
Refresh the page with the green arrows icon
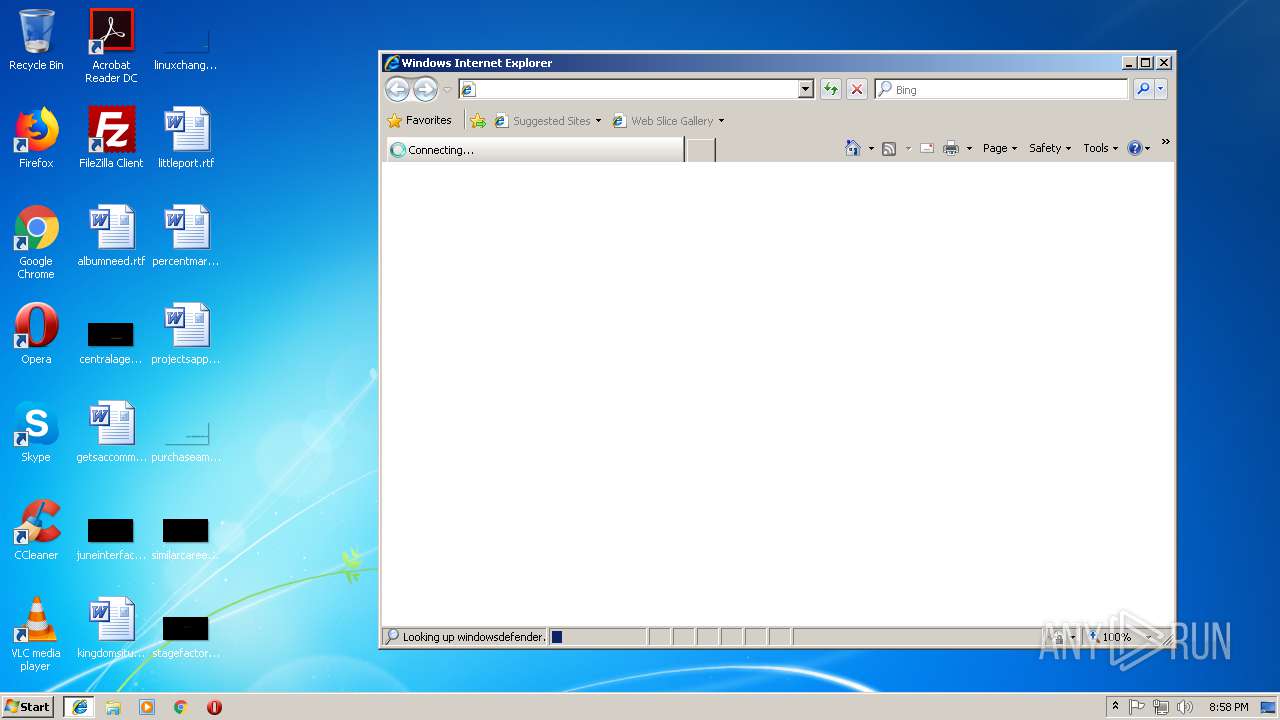click(x=830, y=89)
